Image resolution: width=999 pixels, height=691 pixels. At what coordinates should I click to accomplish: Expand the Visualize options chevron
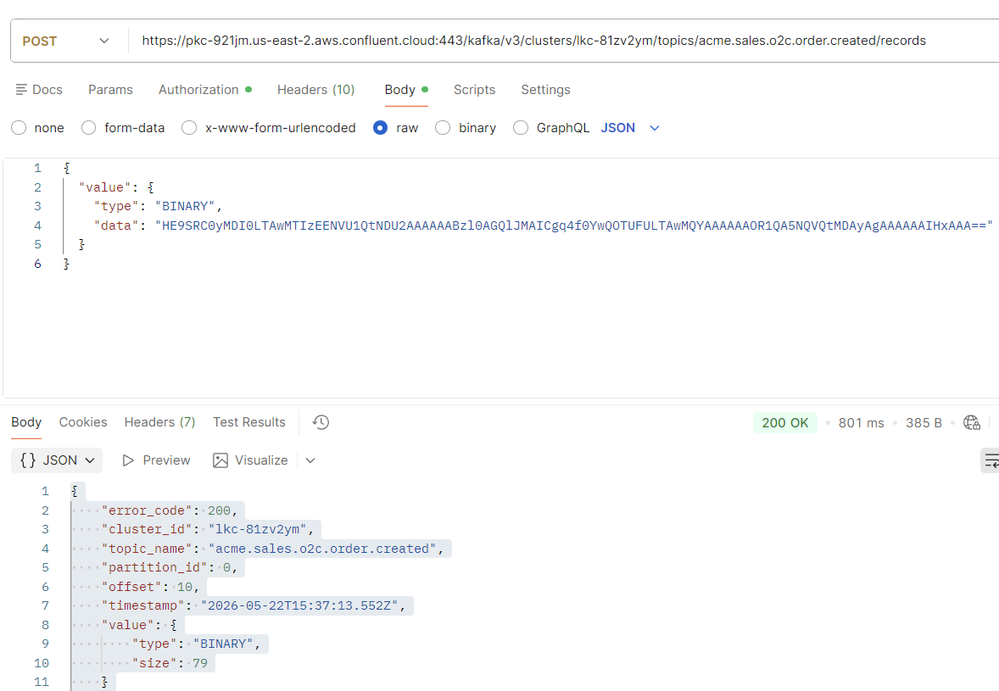tap(310, 460)
